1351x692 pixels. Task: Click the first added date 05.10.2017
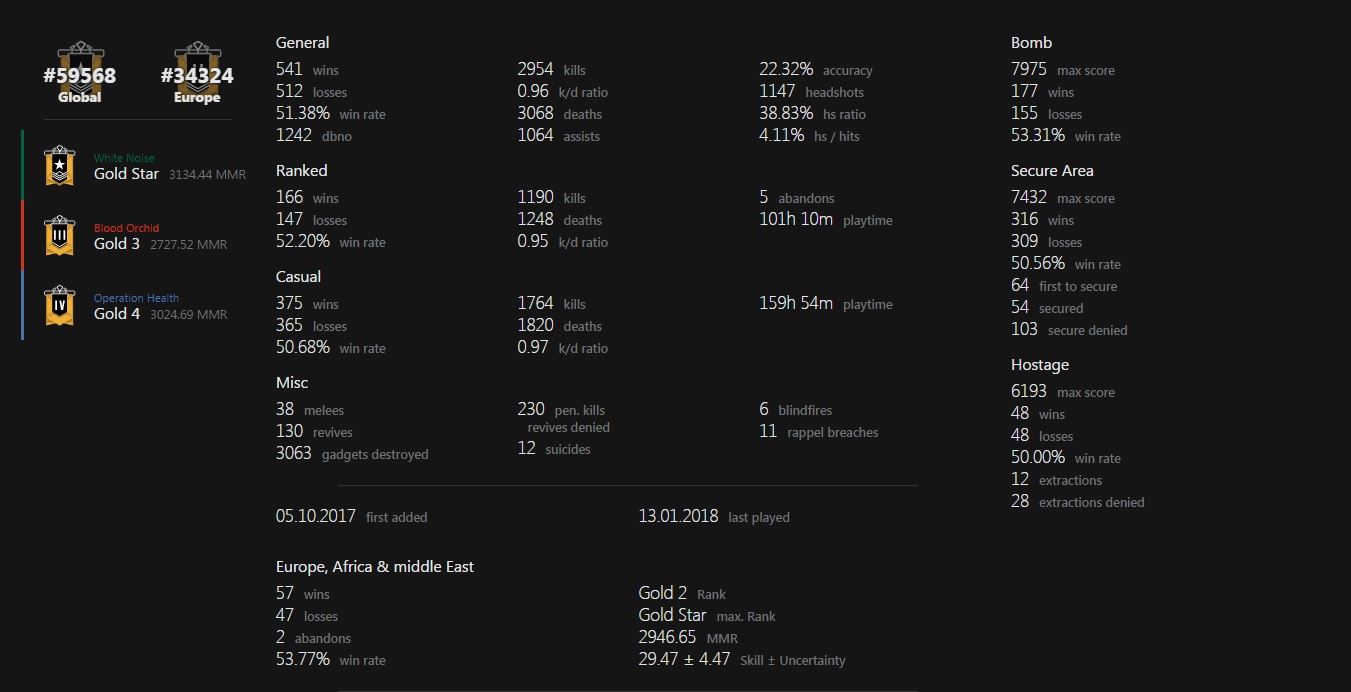[316, 517]
